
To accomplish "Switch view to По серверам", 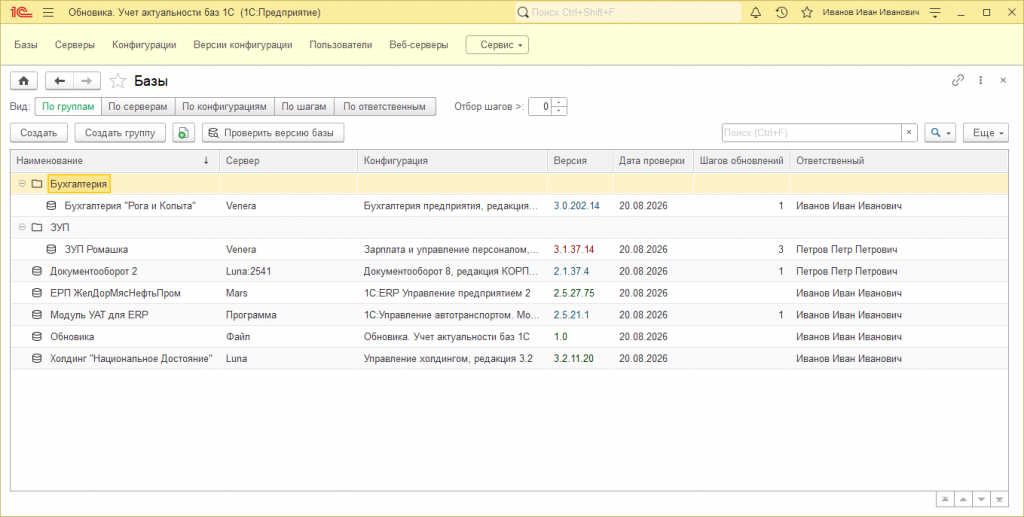I will [138, 106].
